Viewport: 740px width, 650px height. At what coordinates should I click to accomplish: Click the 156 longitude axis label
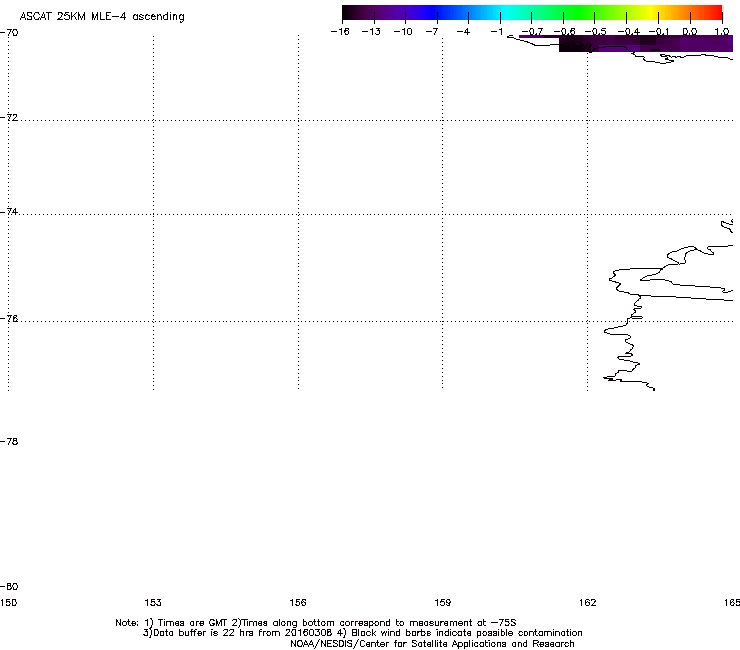[x=298, y=602]
